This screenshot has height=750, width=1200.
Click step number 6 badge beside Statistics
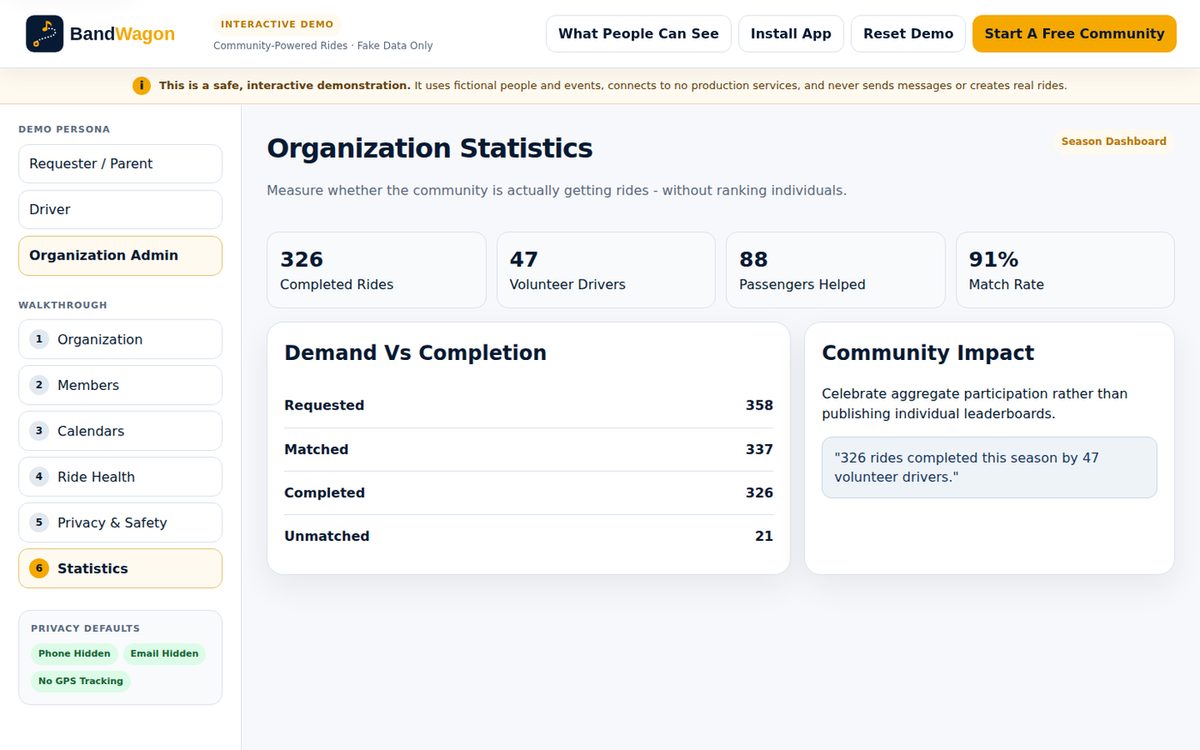39,568
